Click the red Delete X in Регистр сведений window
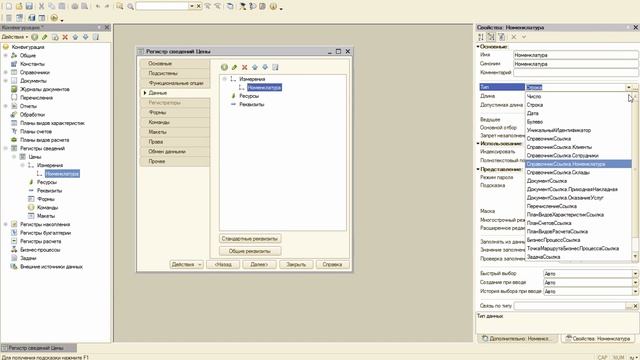640x360 pixels. tap(244, 67)
